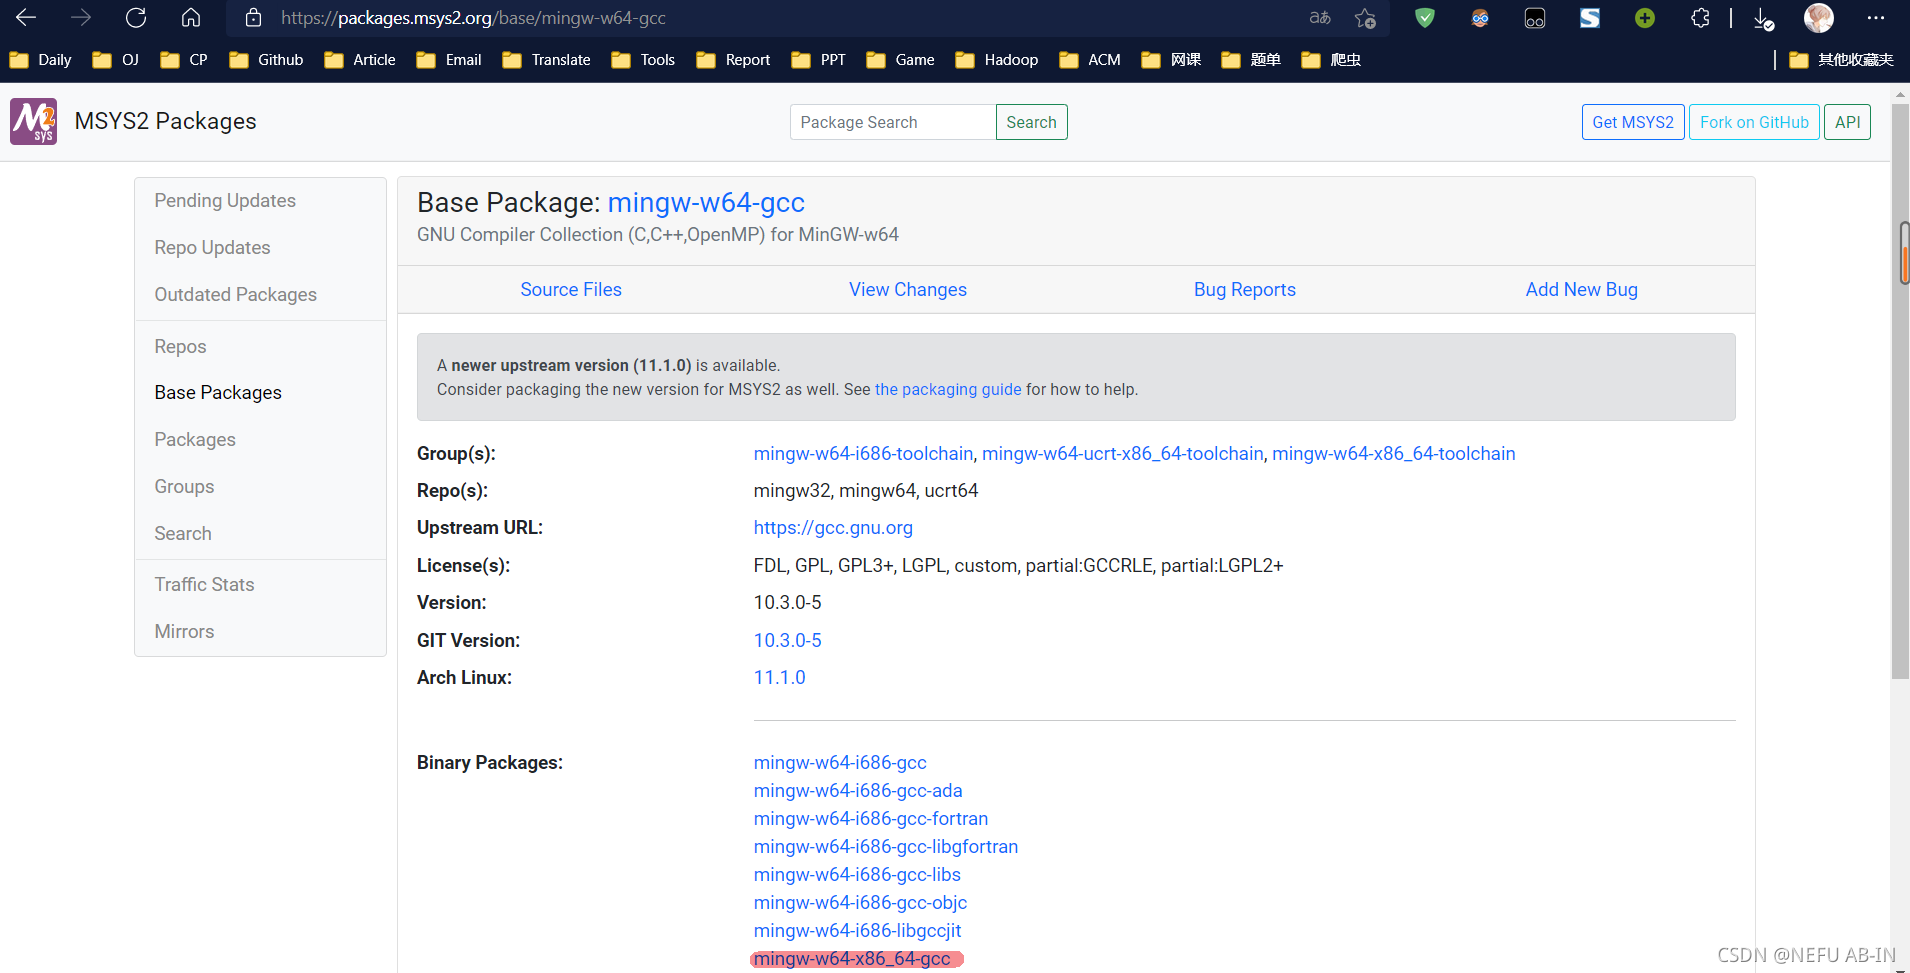Click the site lock icon in address bar
This screenshot has height=973, width=1910.
tap(254, 18)
